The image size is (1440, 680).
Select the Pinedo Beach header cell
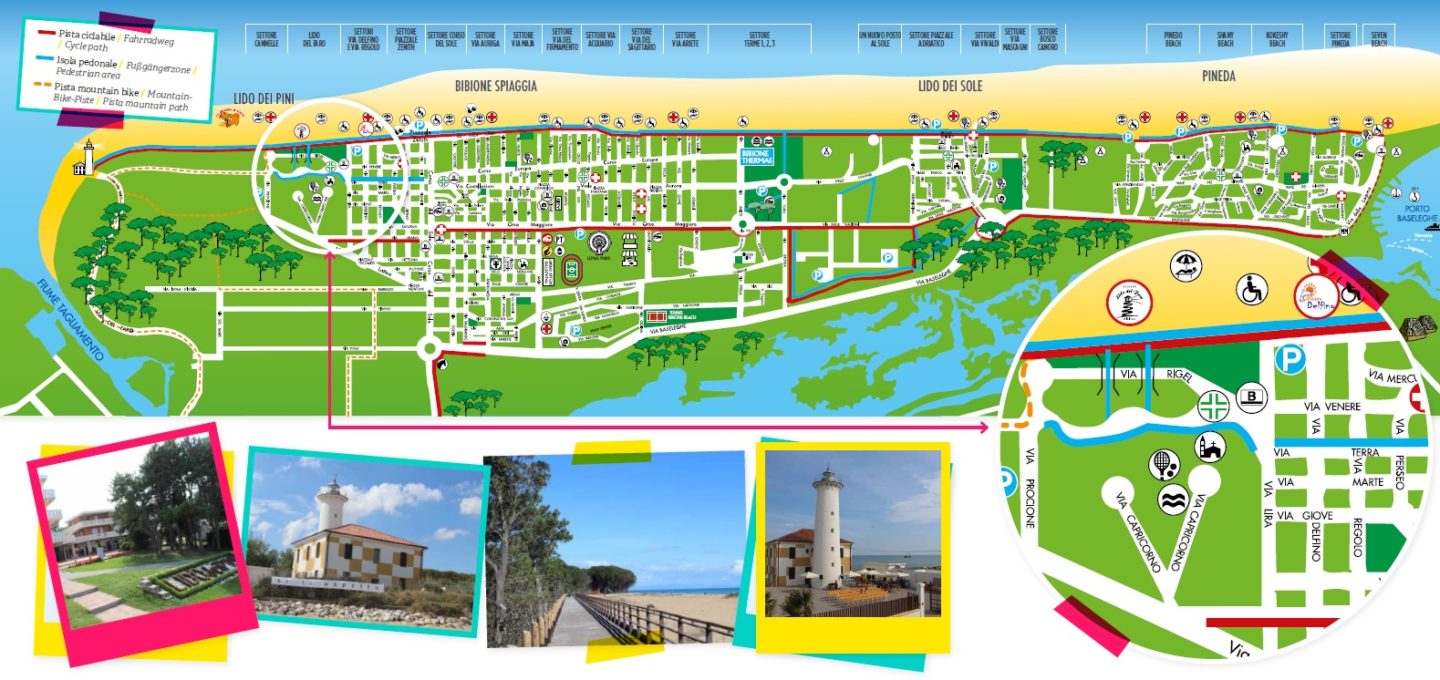click(x=1173, y=39)
